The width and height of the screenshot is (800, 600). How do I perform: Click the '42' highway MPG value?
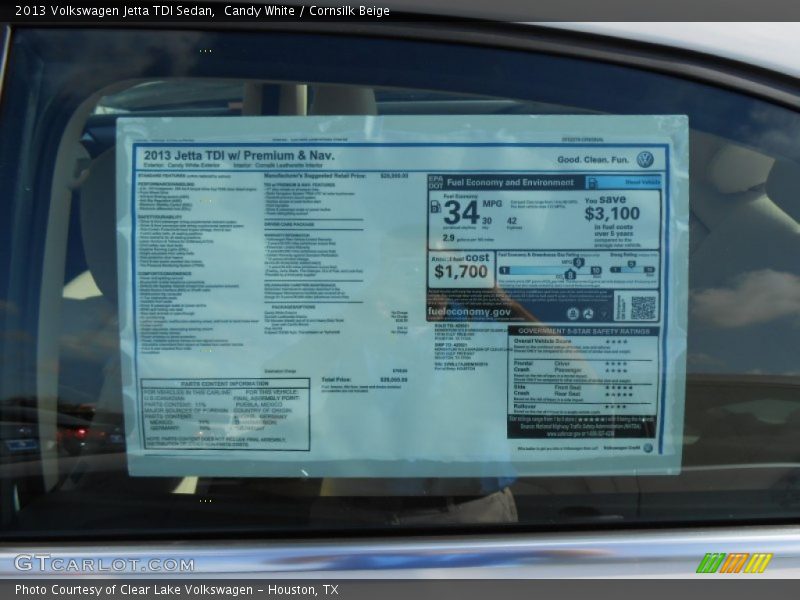click(x=512, y=221)
